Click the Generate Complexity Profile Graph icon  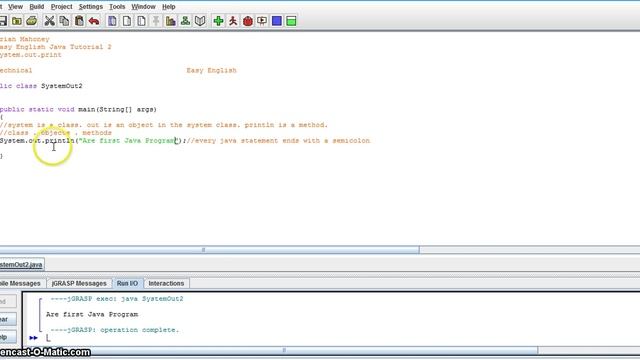(x=171, y=21)
